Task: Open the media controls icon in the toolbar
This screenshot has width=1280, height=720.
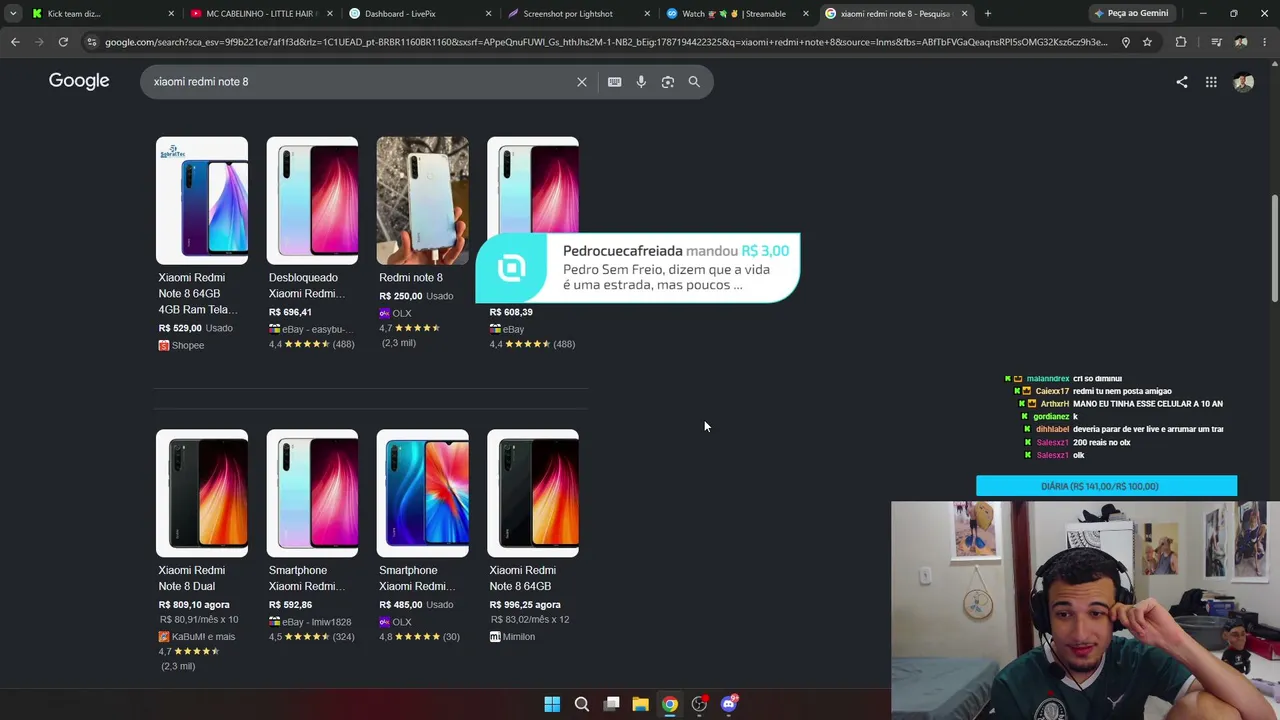Action: [1216, 42]
